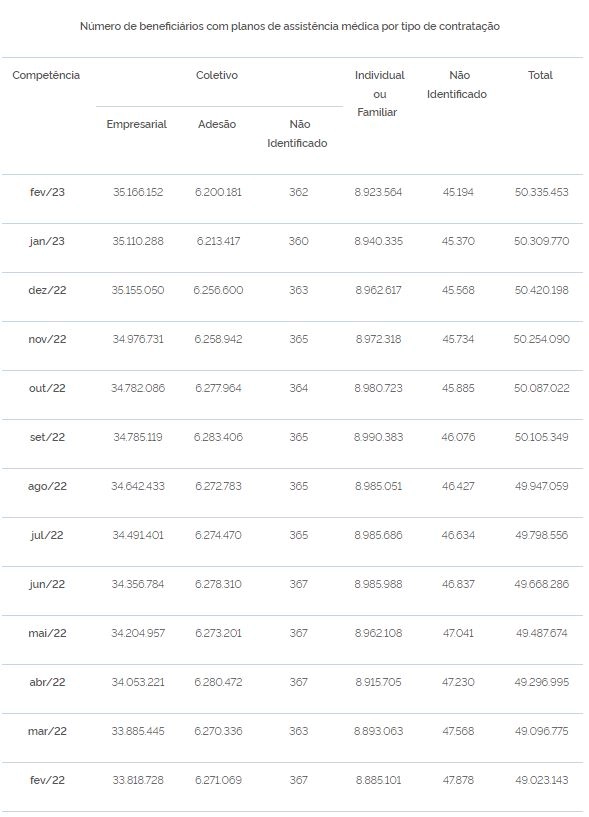
Task: Click the Competência column header
Action: pos(46,75)
